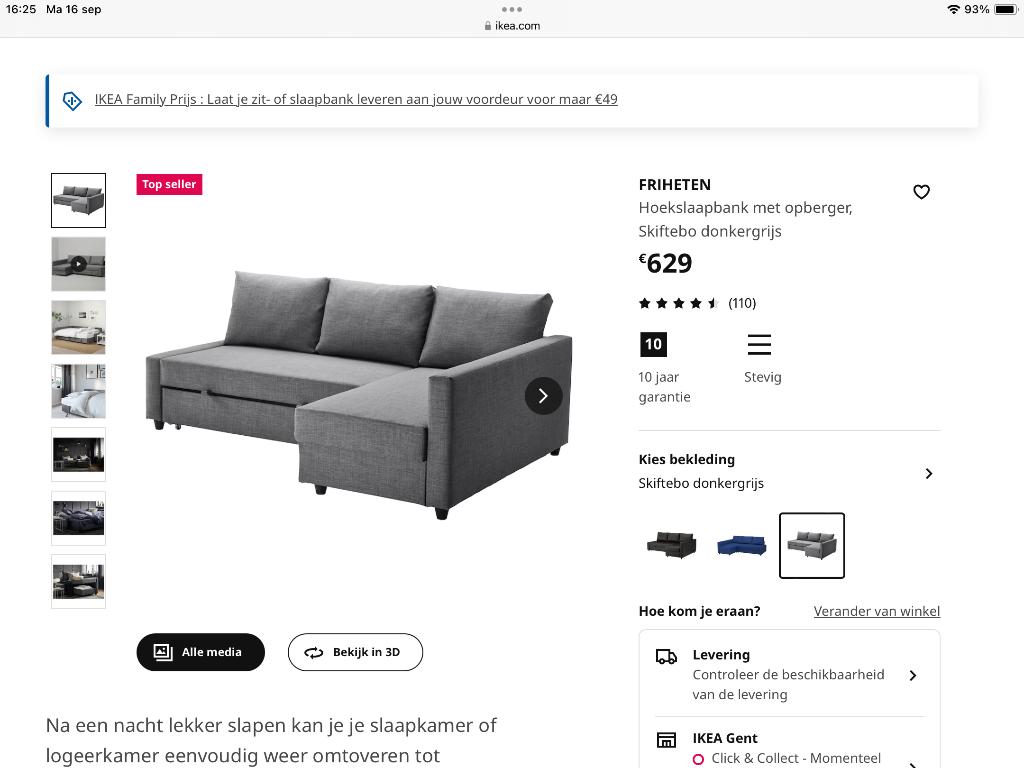Add FRIHETEN to favorites with heart icon
This screenshot has width=1024, height=768.
click(x=921, y=192)
